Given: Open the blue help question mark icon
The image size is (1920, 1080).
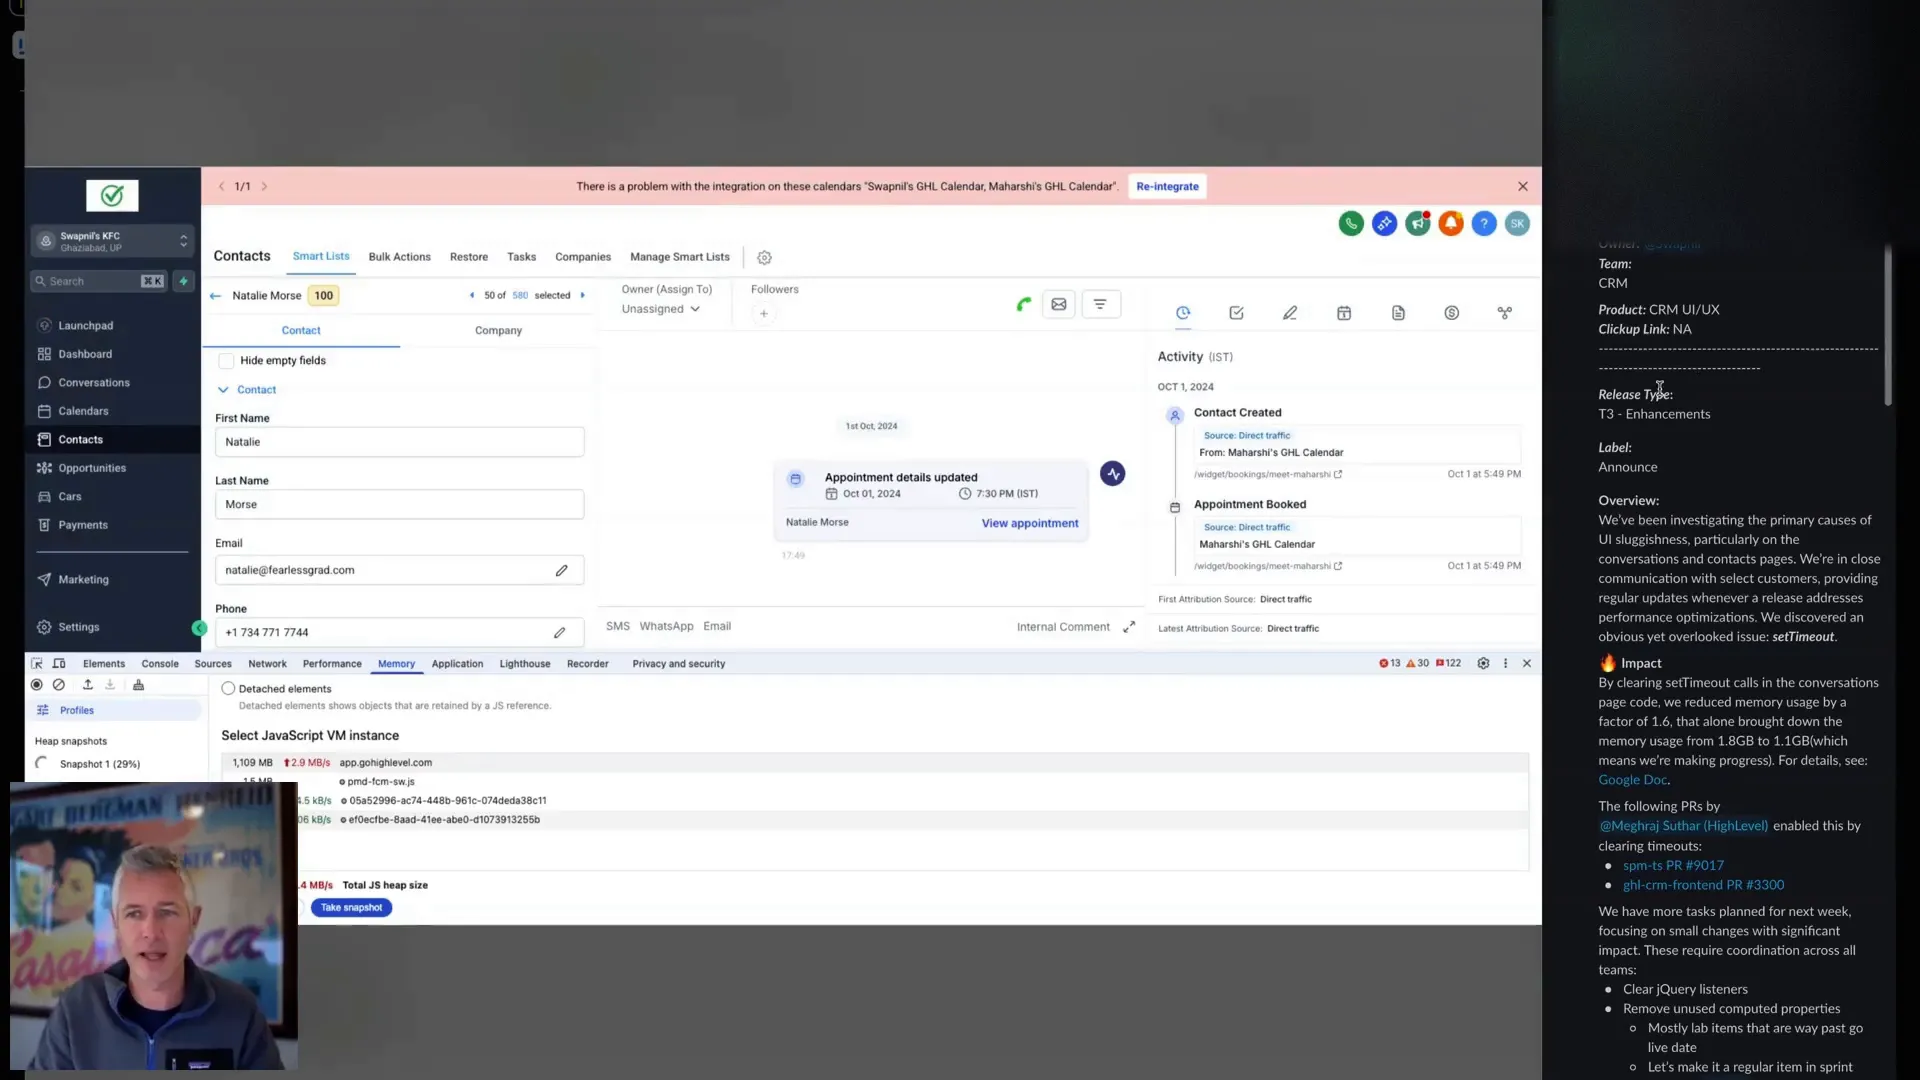Looking at the screenshot, I should tap(1484, 224).
